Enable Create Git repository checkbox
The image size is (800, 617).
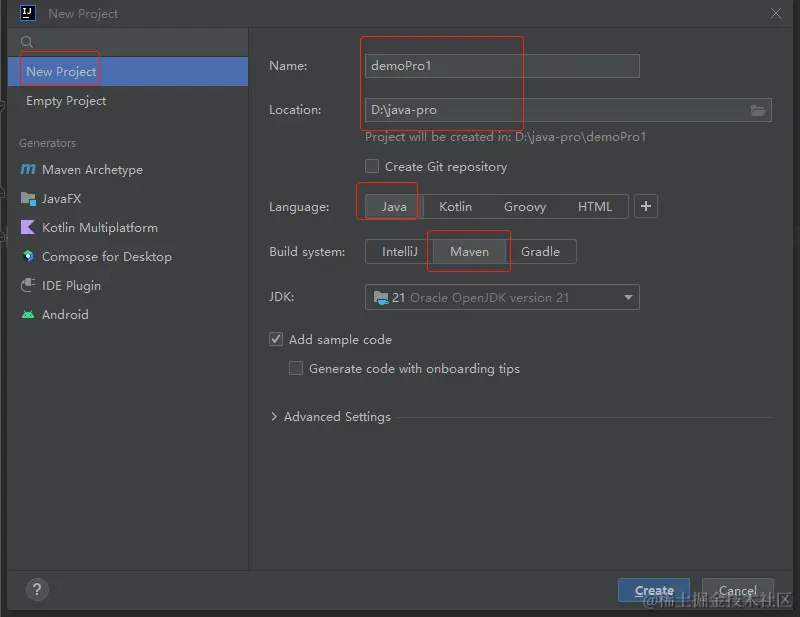coord(372,166)
